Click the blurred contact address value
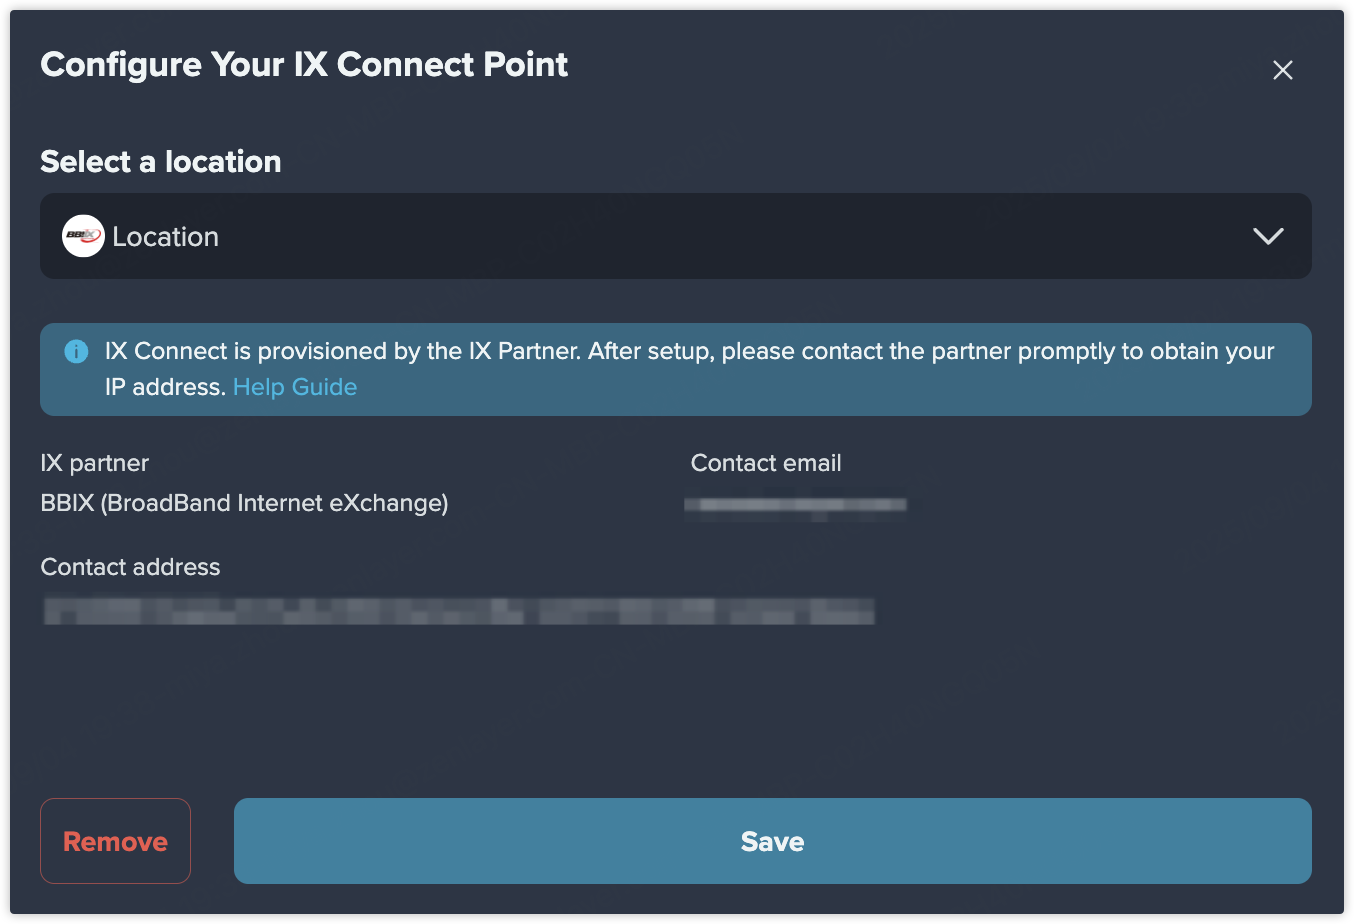The width and height of the screenshot is (1354, 924). click(459, 610)
